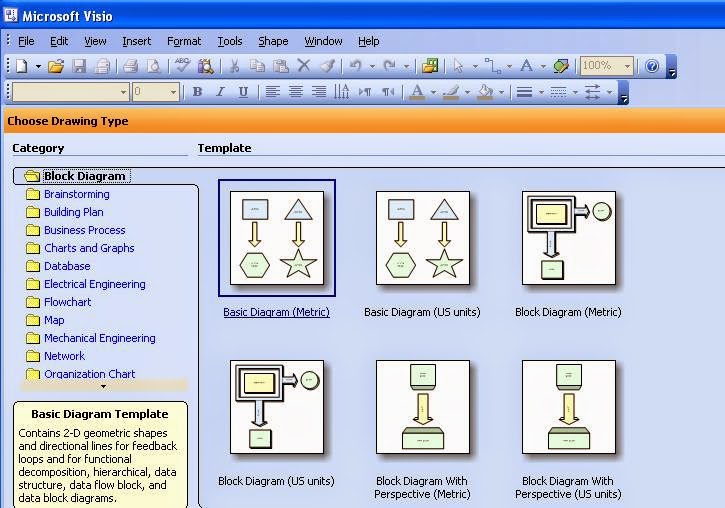
Task: Select the Basic Diagram (US units) thumbnail
Action: coord(423,238)
